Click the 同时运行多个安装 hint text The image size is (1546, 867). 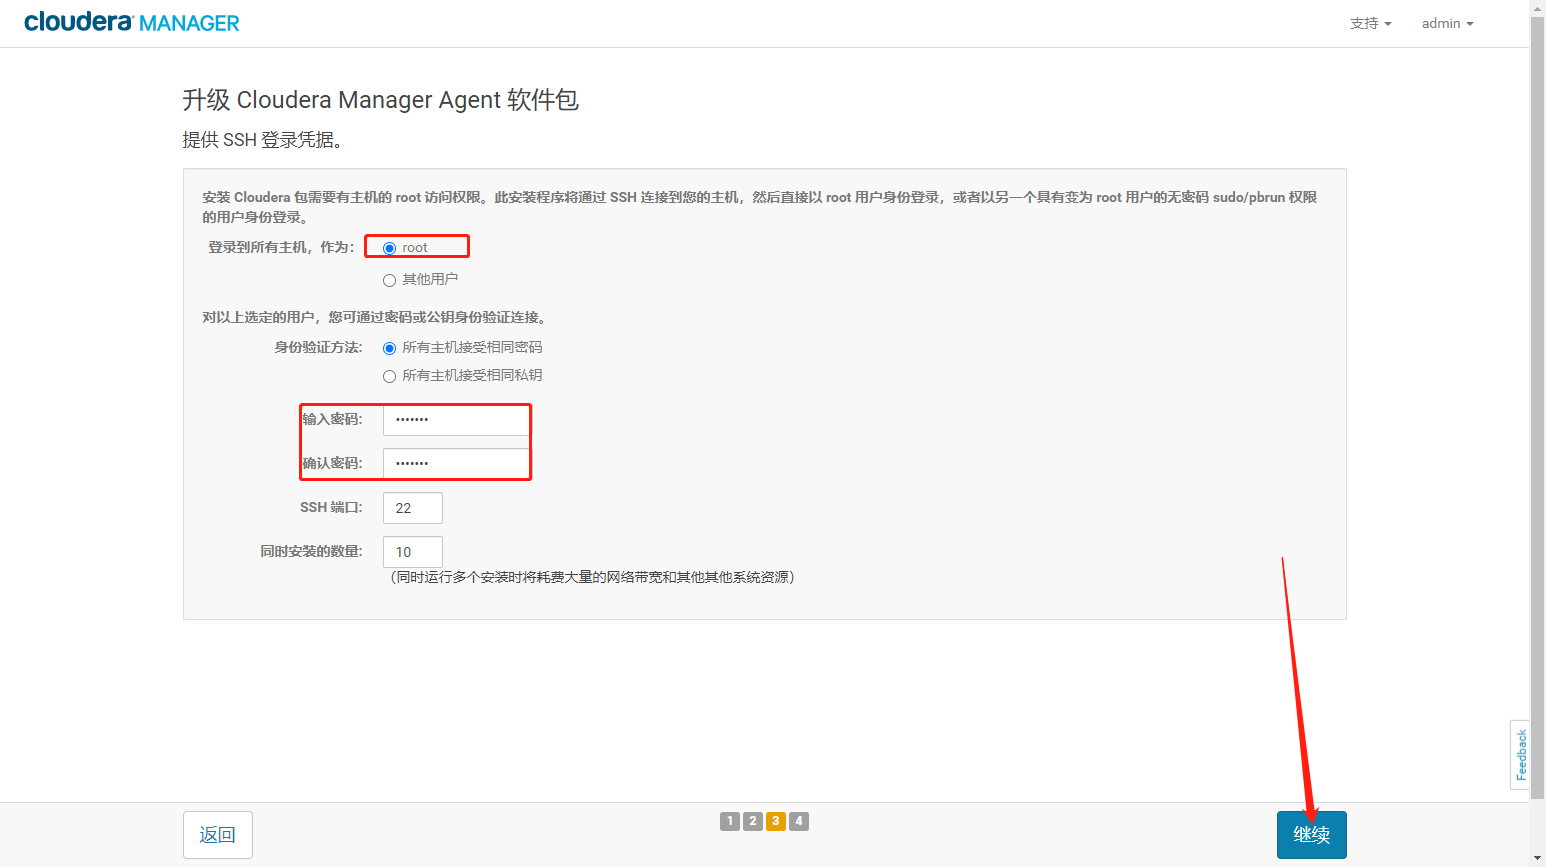click(592, 577)
